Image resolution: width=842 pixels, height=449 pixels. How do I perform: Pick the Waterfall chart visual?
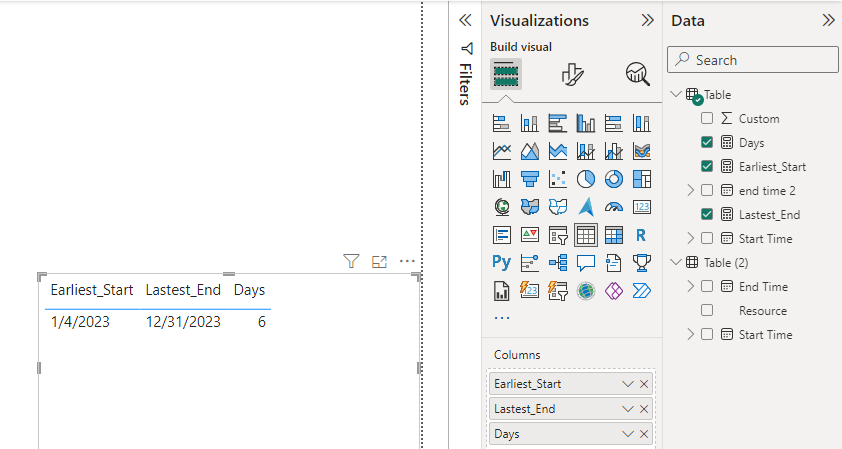pos(502,179)
